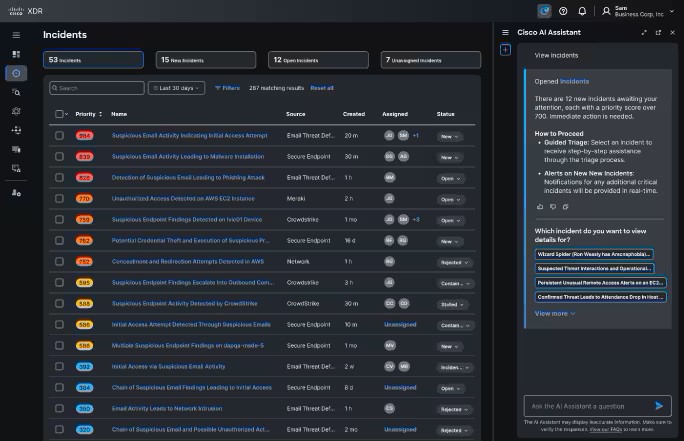The width and height of the screenshot is (684, 441).
Task: Open the AI Assistant panel menu icon
Action: coord(505,32)
